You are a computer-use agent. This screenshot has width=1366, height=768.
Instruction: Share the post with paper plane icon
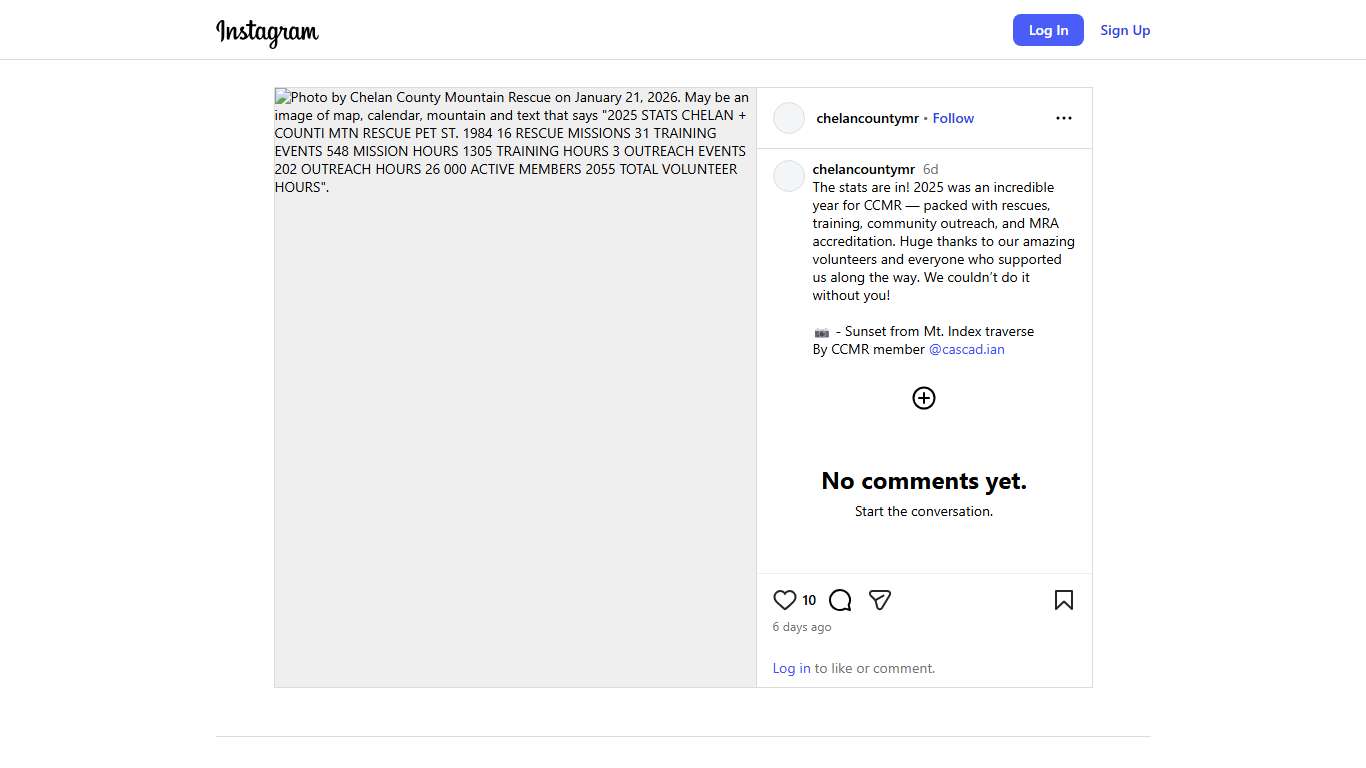879,600
